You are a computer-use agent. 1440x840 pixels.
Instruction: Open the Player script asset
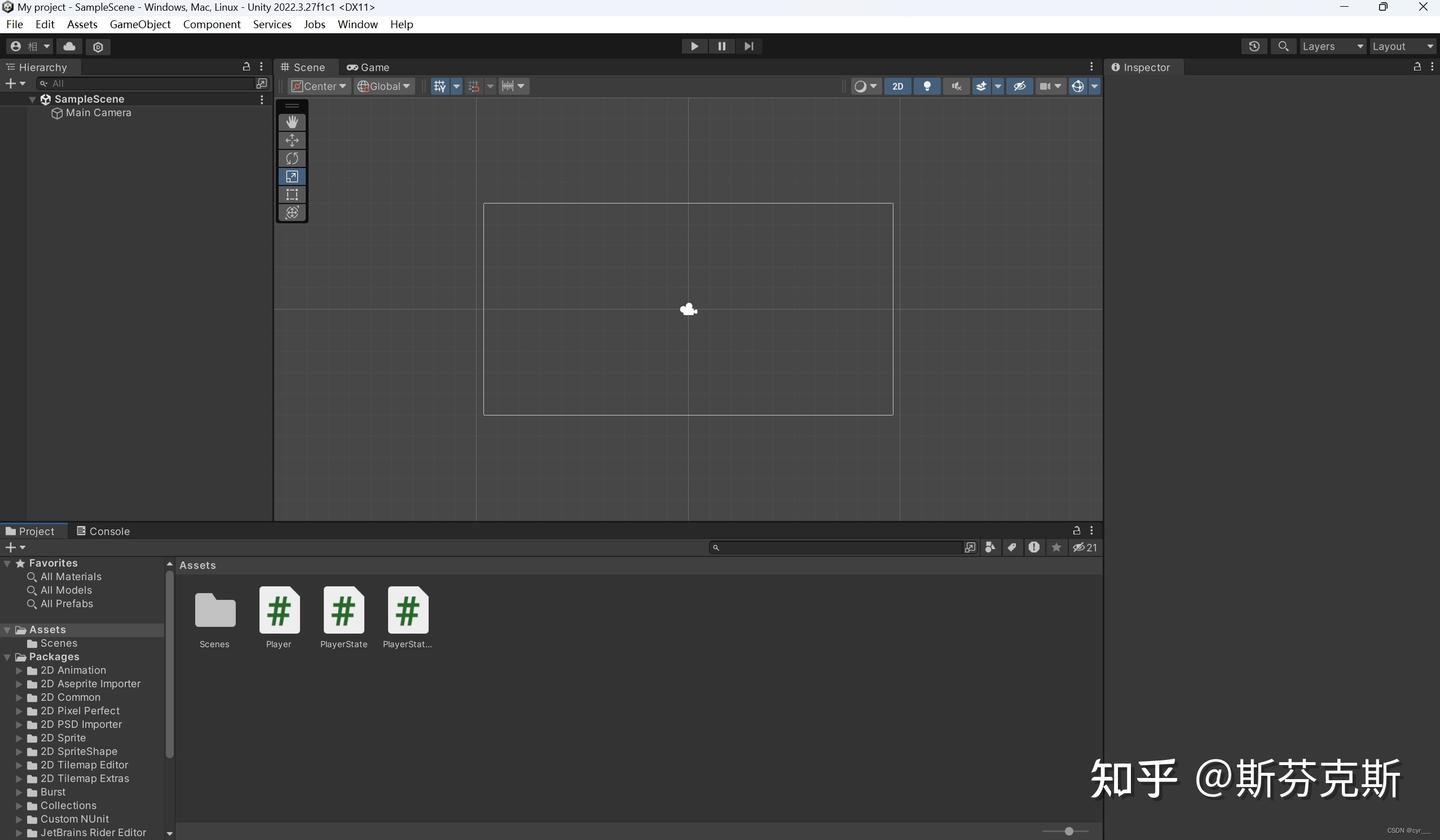point(278,610)
